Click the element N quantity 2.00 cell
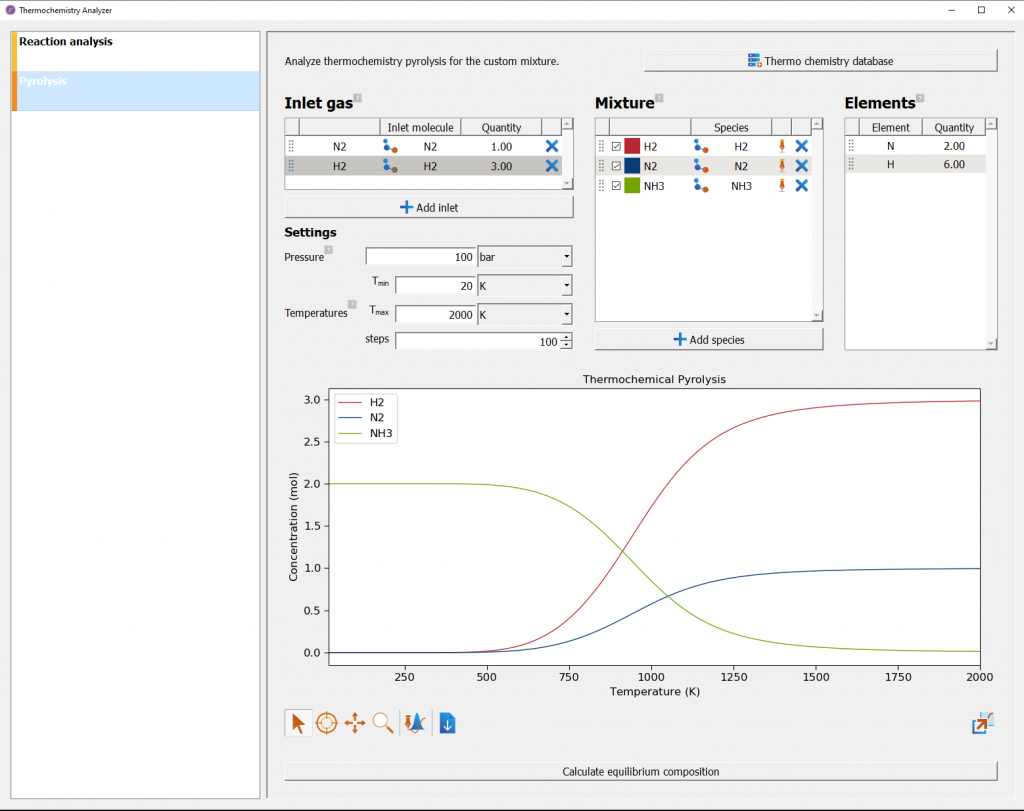The height and width of the screenshot is (811, 1024). tap(953, 146)
